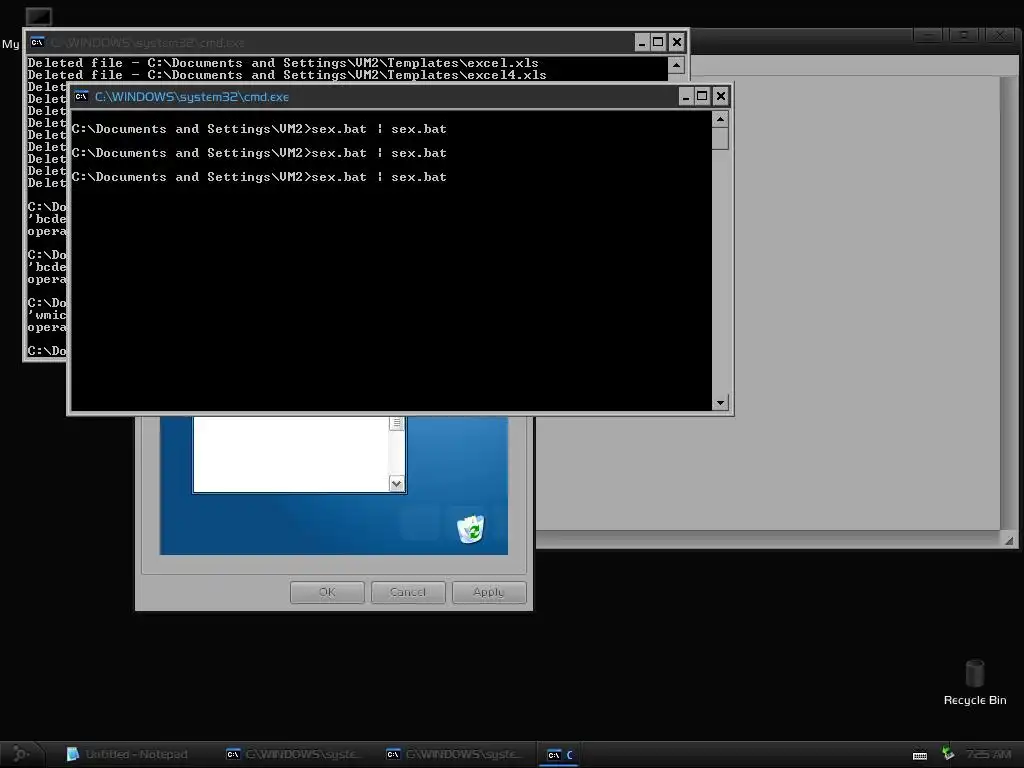Click the front cmd window's scrollbar thumb
Screen dimensions: 1024x768
[720, 138]
